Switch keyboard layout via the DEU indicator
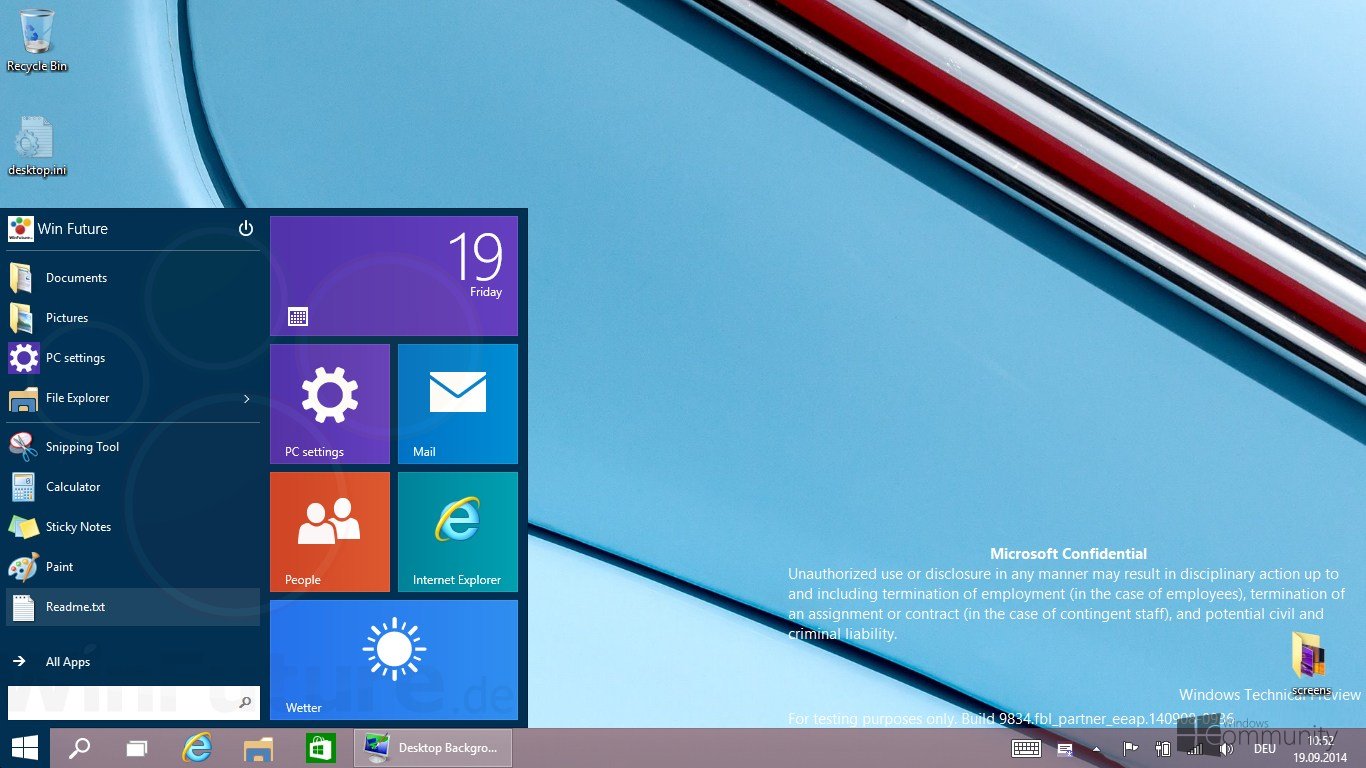Viewport: 1366px width, 768px height. (1264, 748)
